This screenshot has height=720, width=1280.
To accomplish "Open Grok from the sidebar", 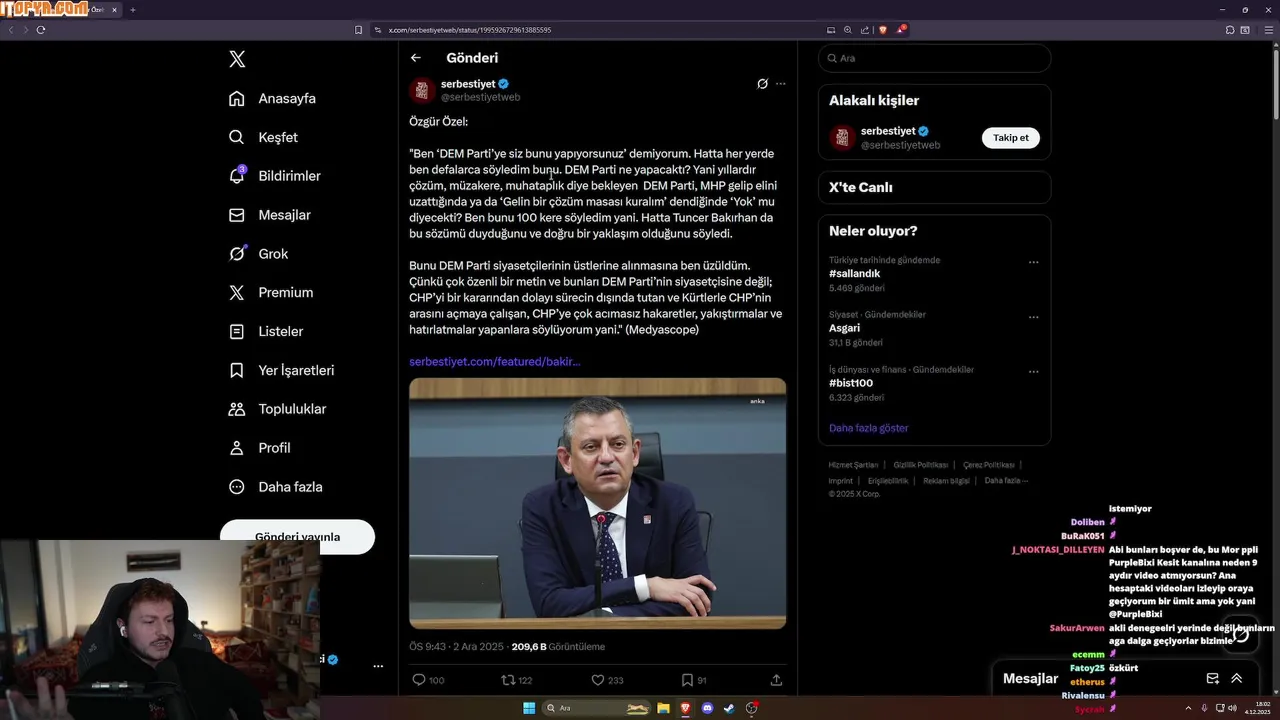I will point(258,254).
